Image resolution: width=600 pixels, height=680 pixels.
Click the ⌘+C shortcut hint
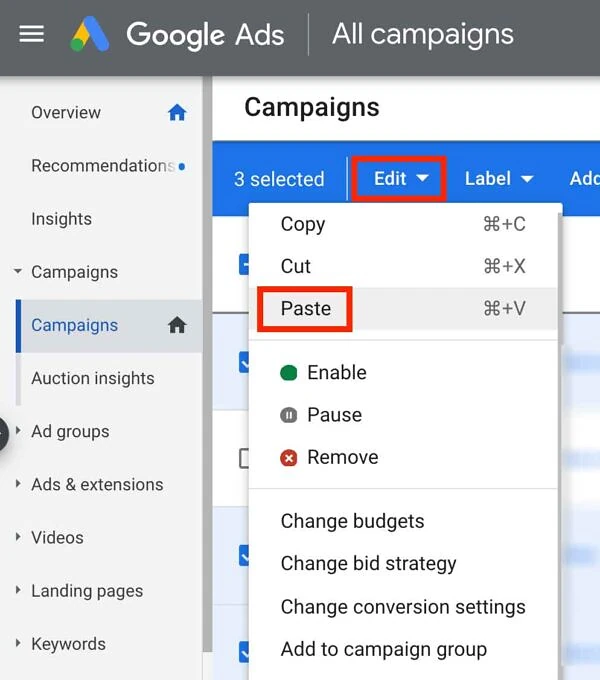coord(505,224)
